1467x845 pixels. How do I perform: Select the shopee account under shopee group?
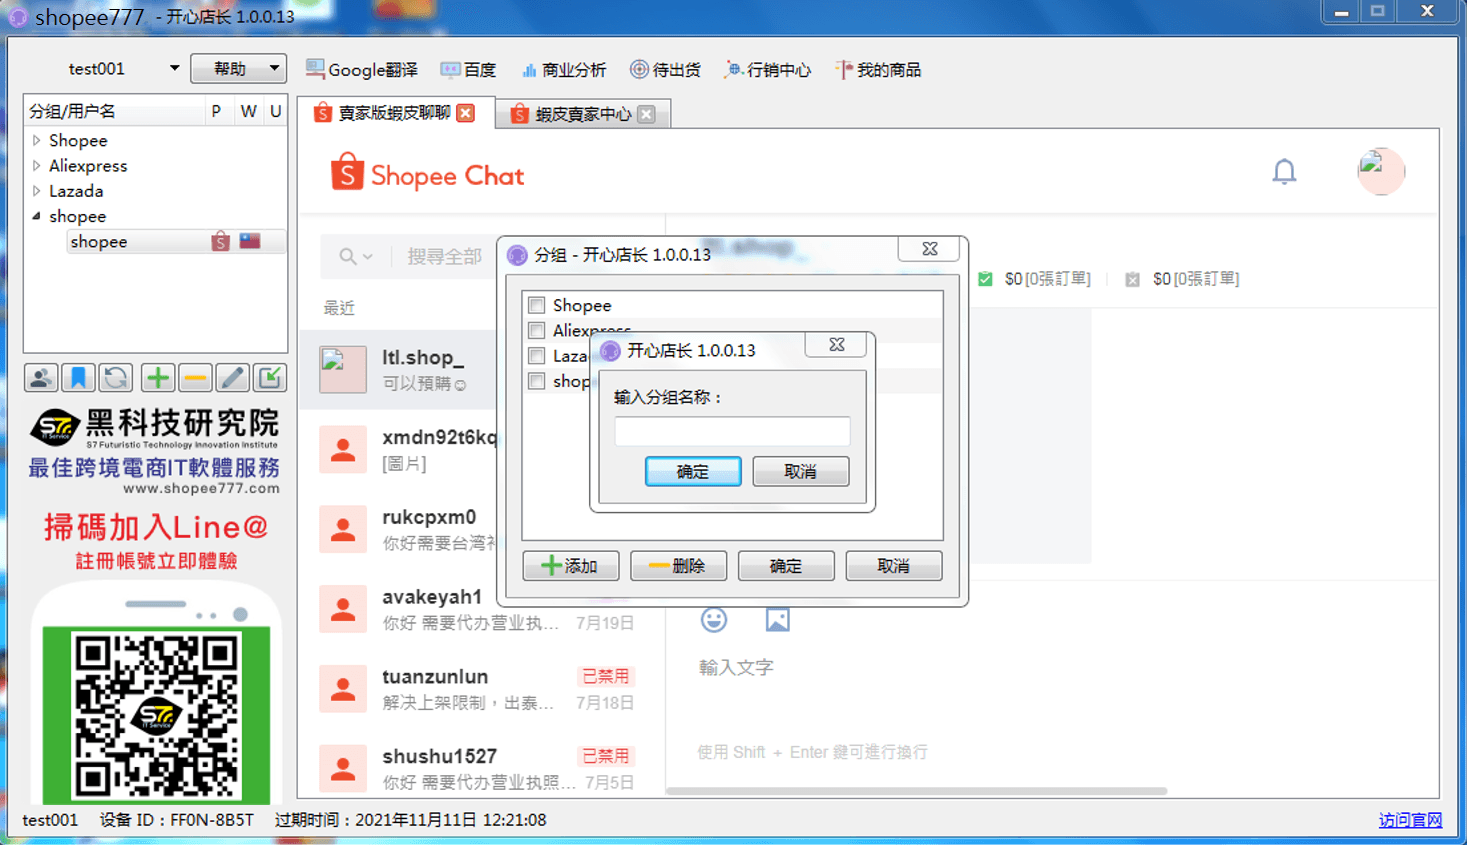coord(177,241)
